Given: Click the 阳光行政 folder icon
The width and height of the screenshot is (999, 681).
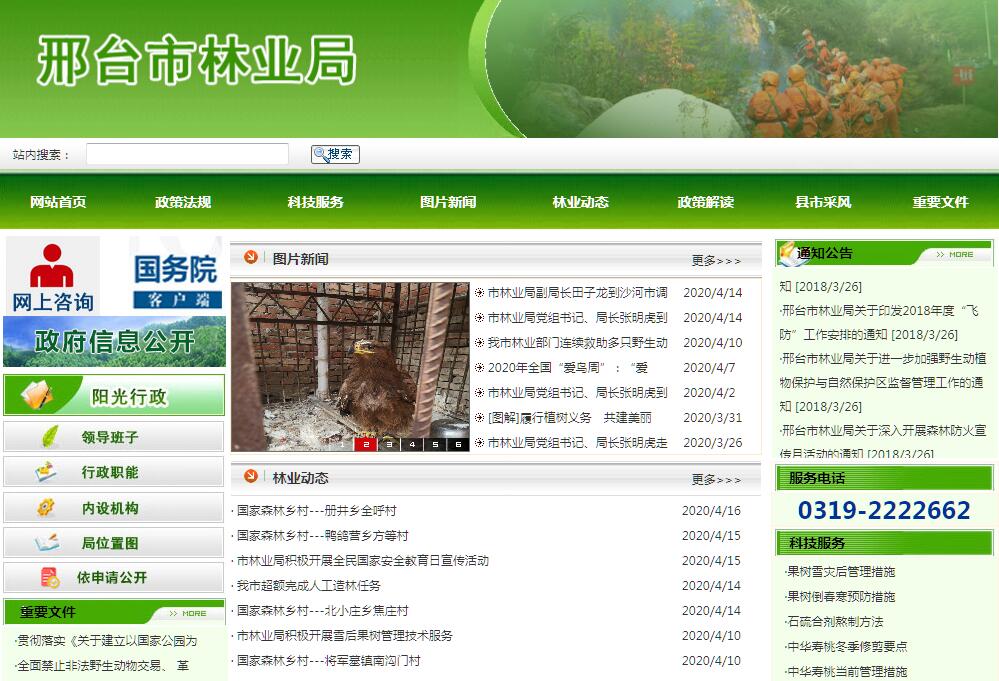Looking at the screenshot, I should [37, 395].
